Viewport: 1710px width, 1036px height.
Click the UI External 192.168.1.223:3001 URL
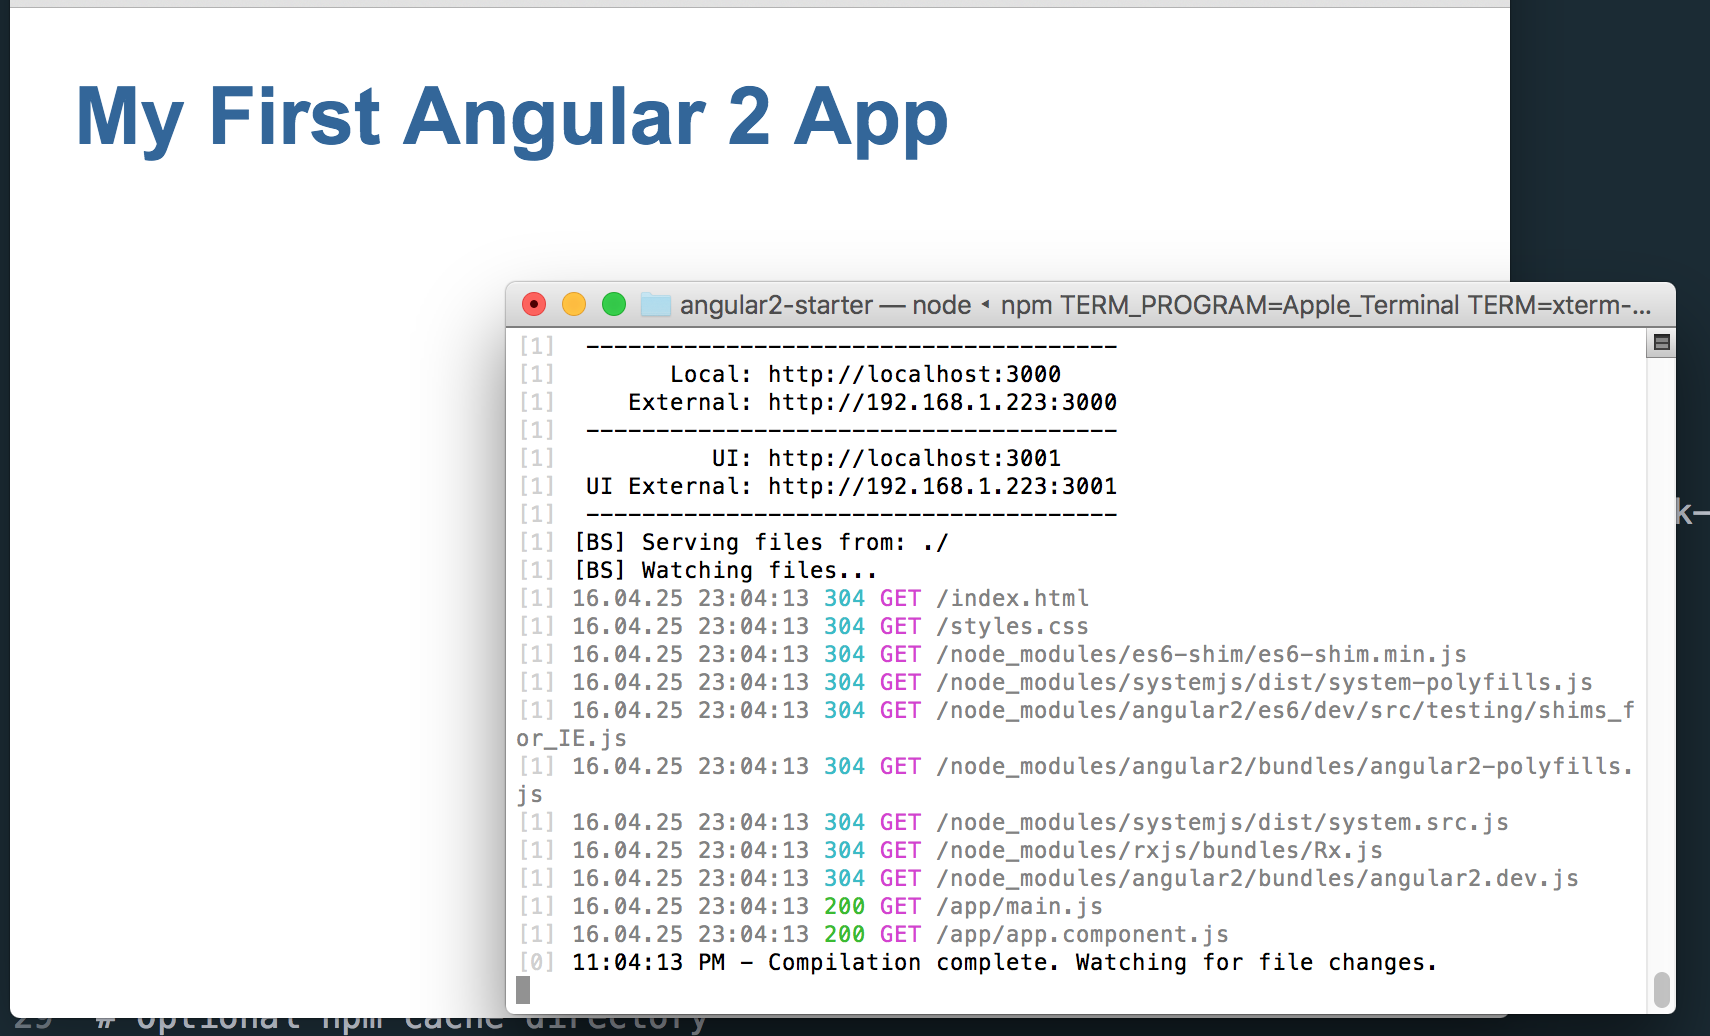coord(942,486)
